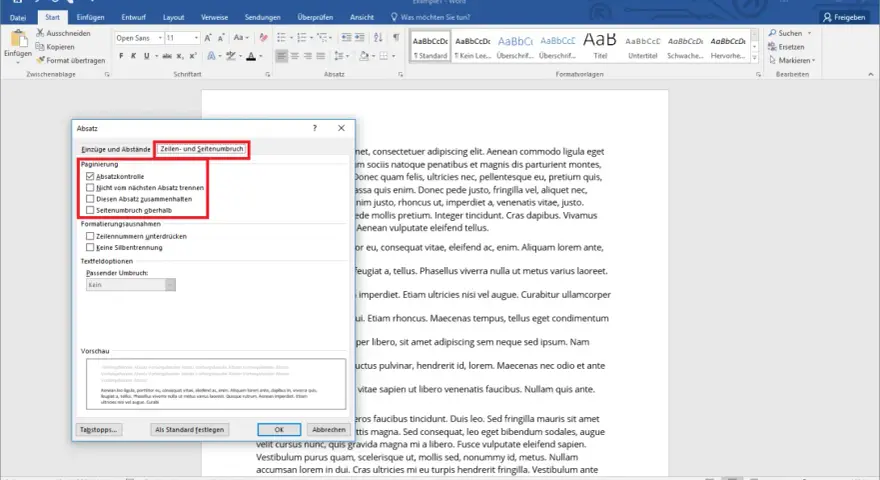This screenshot has width=880, height=480.
Task: Open the font size dropdown
Action: (196, 38)
